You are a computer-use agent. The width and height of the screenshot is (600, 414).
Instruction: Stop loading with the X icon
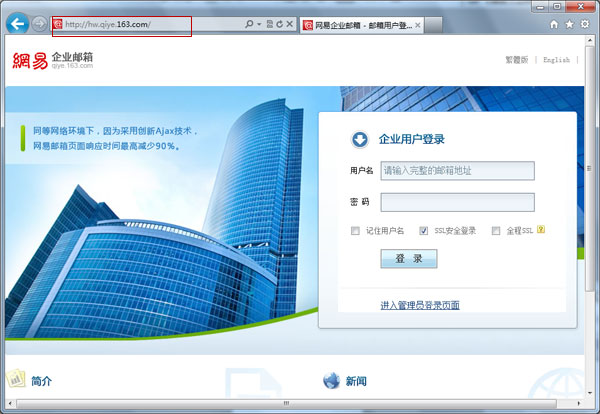[x=290, y=24]
